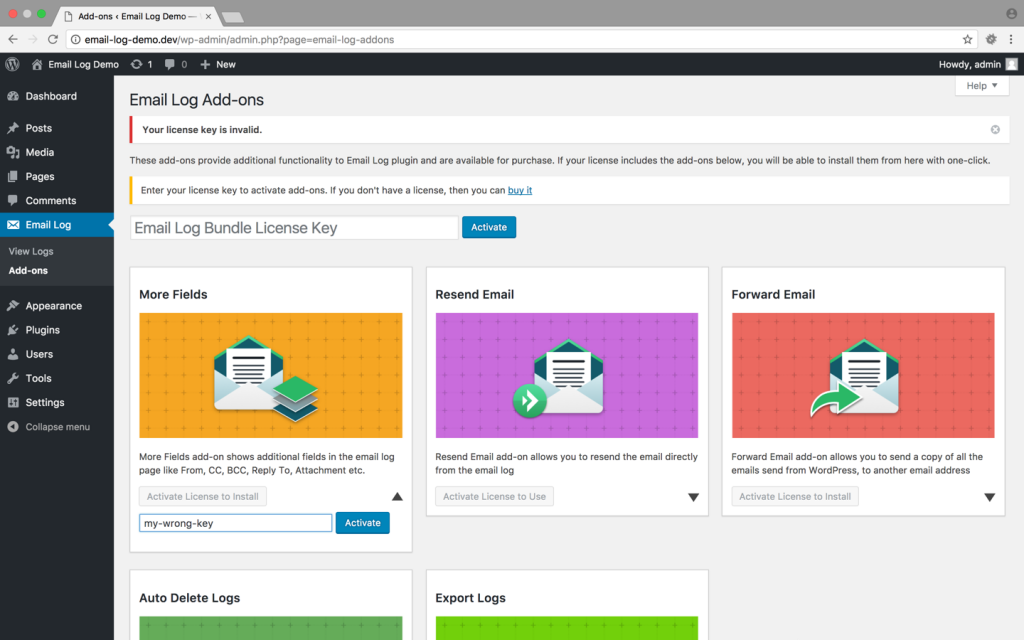Click the WordPress logo in admin bar
Viewport: 1024px width, 640px height.
pos(12,64)
